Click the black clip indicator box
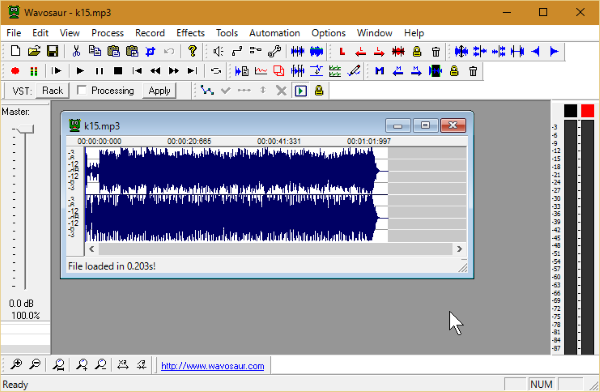The height and width of the screenshot is (392, 600). point(570,111)
